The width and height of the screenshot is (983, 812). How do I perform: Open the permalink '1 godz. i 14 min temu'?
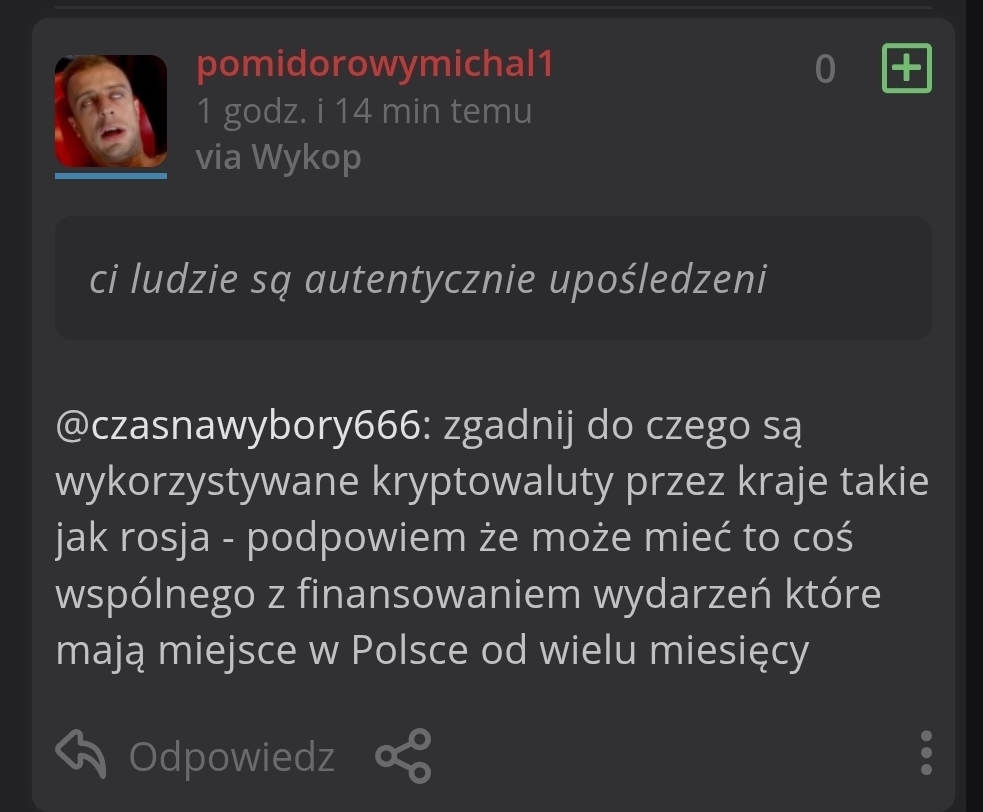(x=364, y=111)
